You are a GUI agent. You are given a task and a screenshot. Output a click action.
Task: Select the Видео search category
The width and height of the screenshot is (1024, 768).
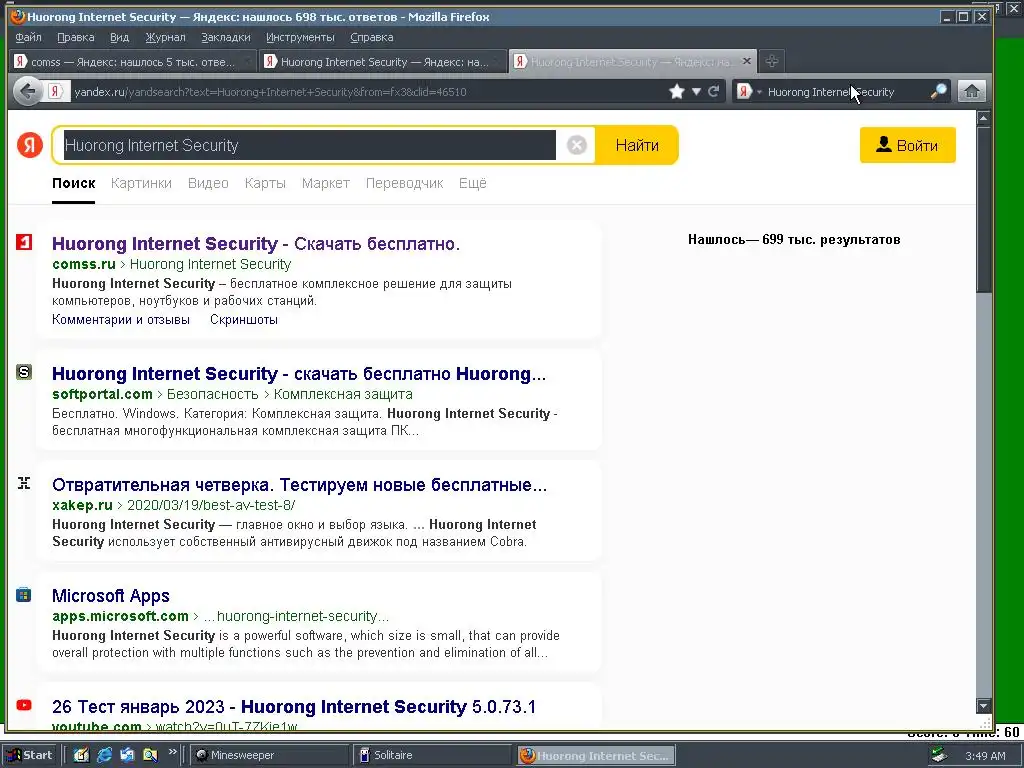tap(208, 184)
